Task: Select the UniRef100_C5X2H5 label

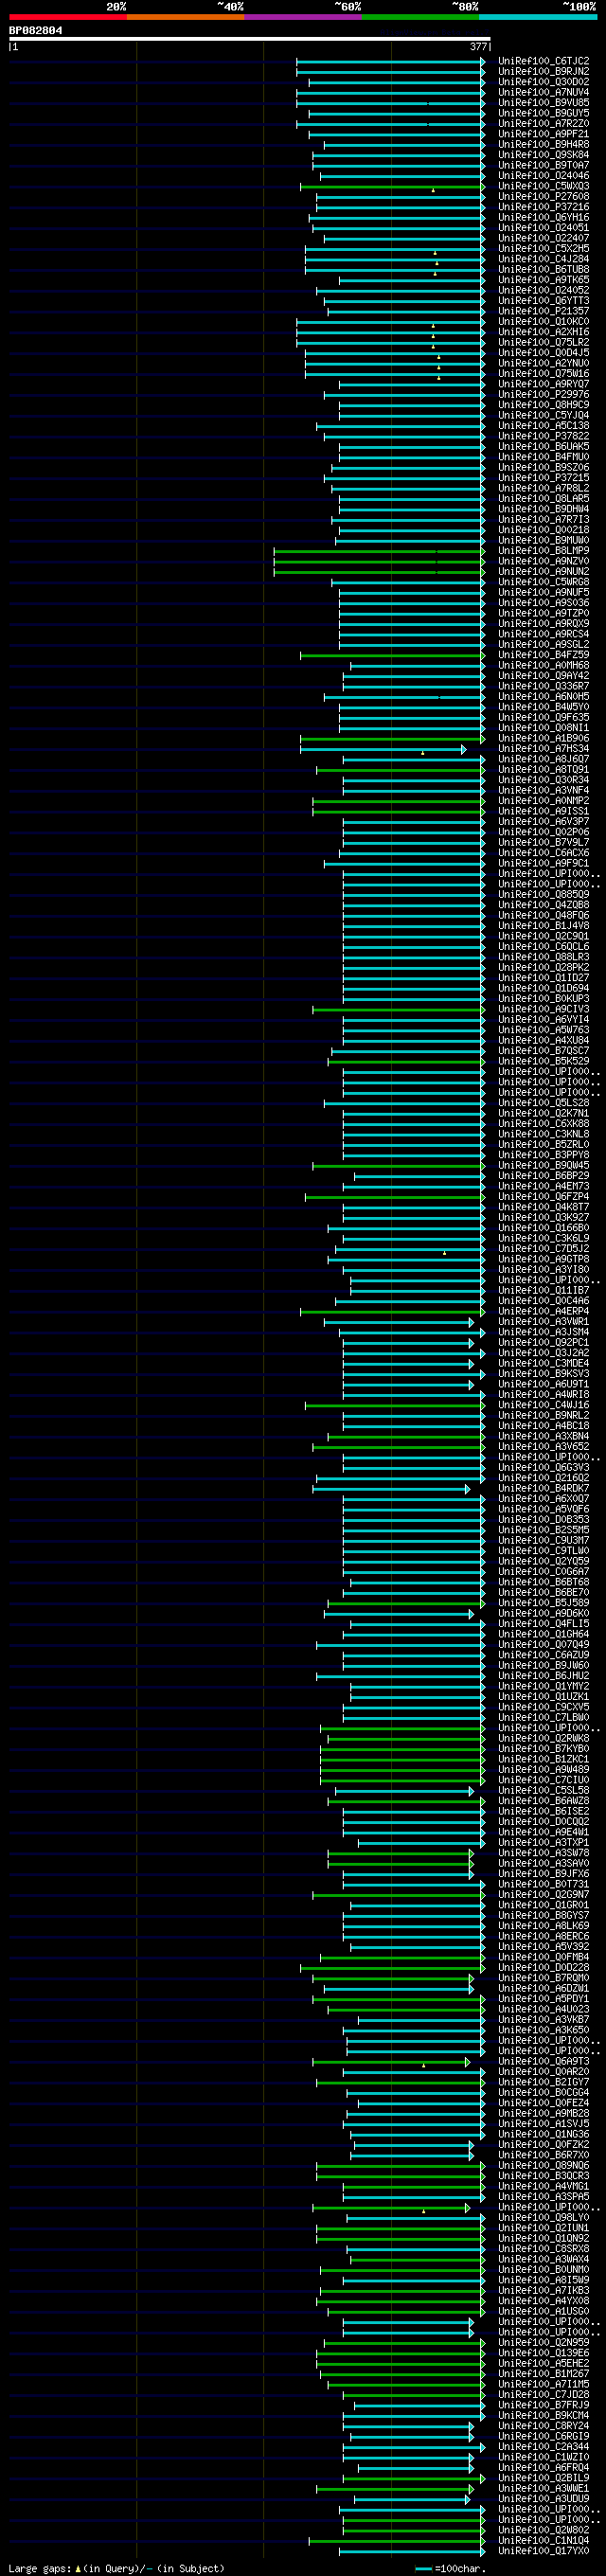Action: point(544,249)
